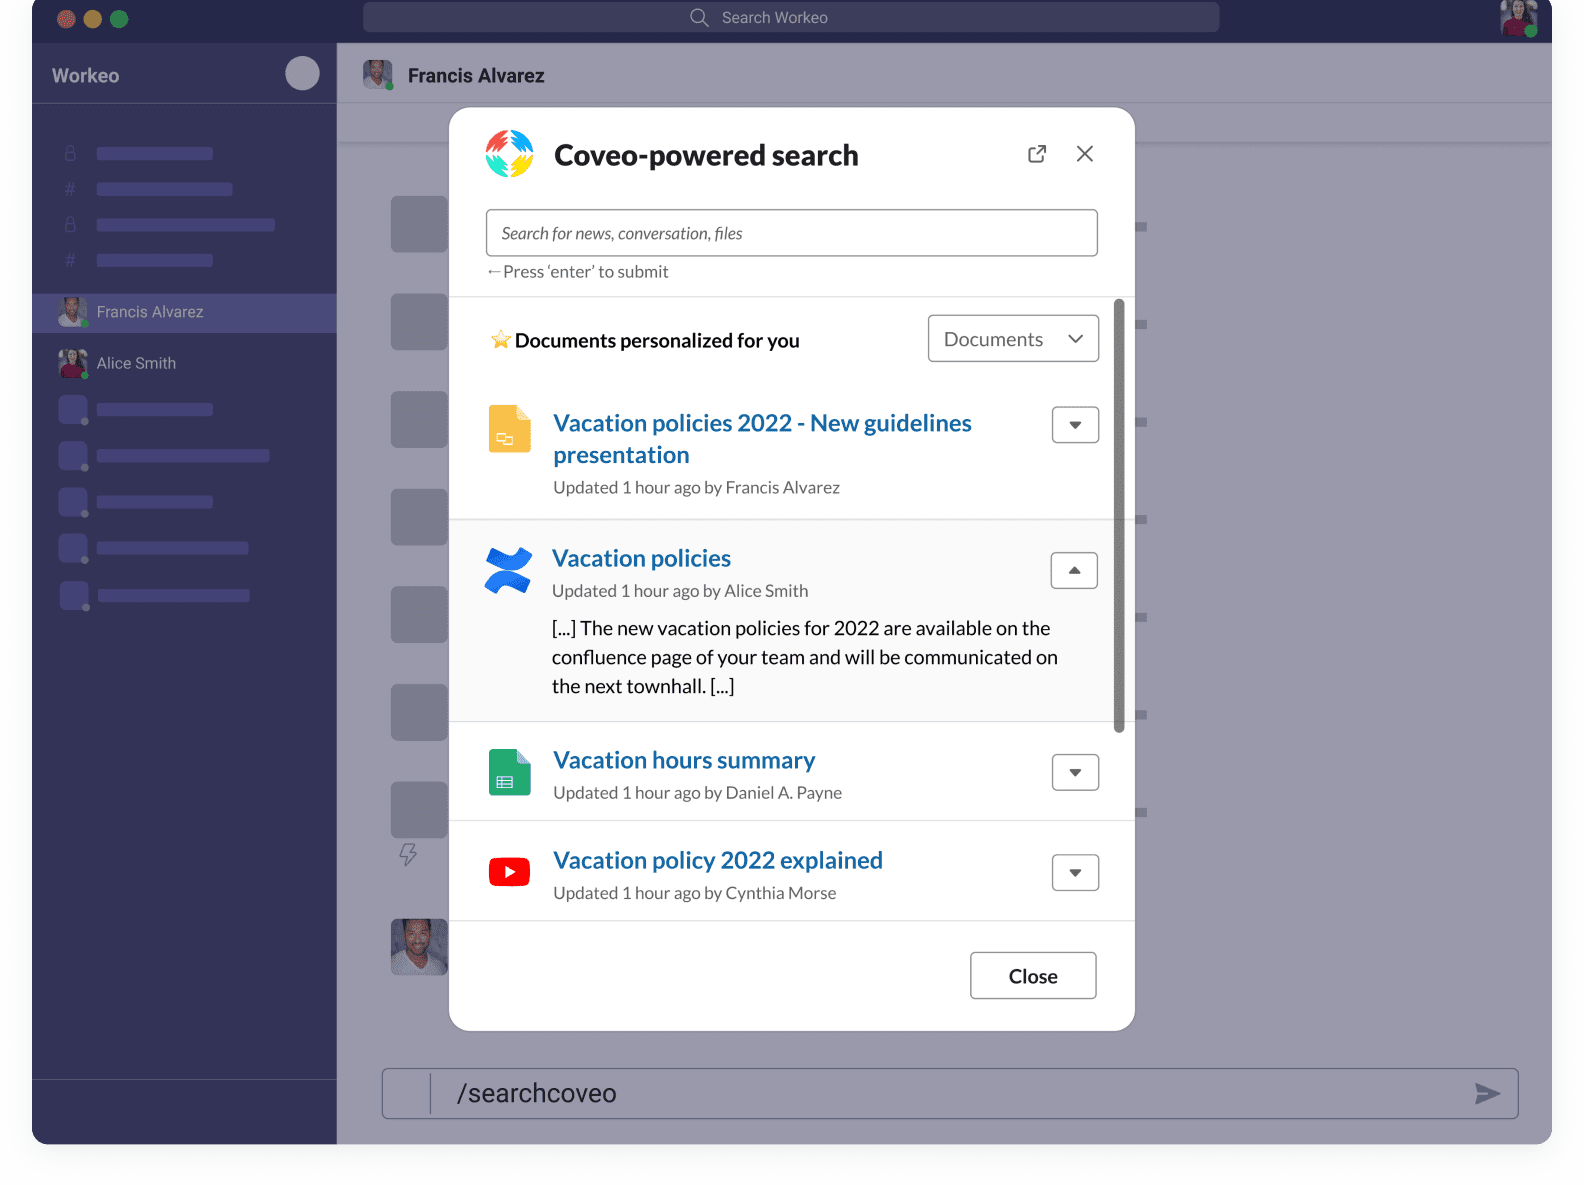Expand the Vacation policies 2022 presentation result
Screen dimensions: 1584x1185
point(1075,425)
